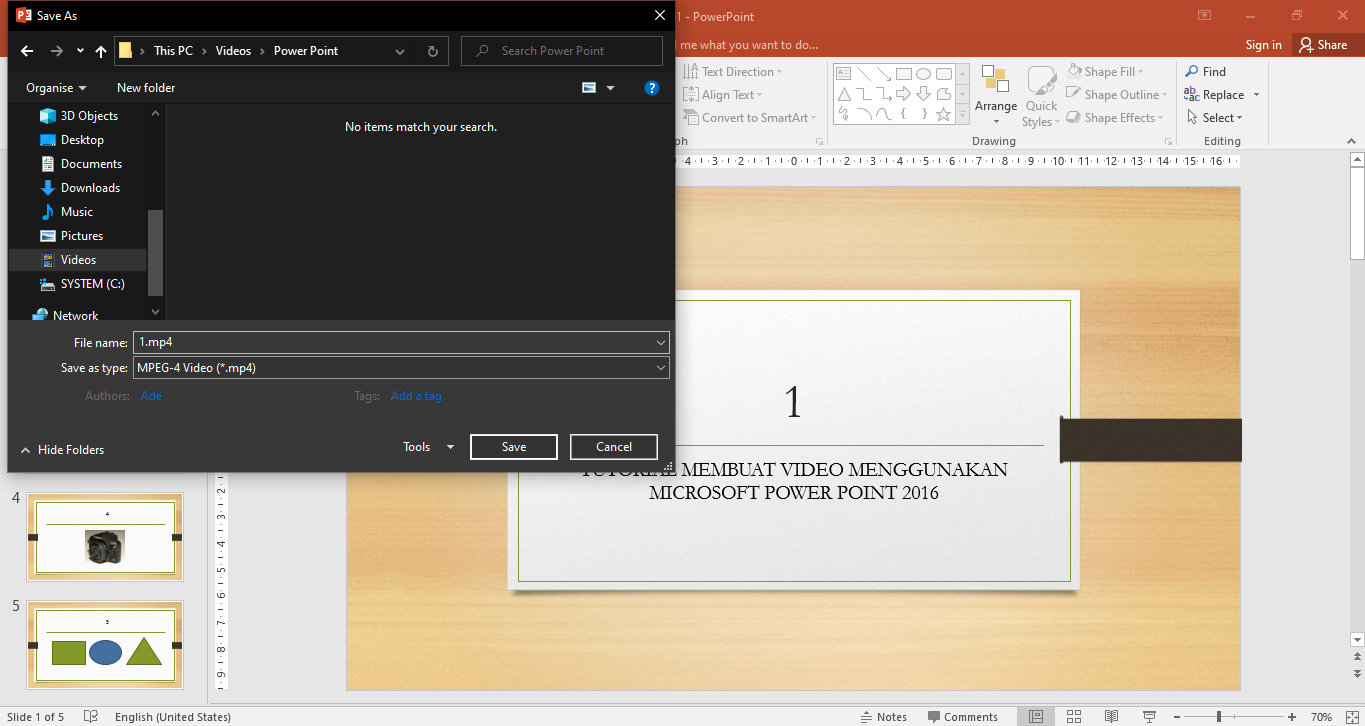Refresh the Power Point folder view

(x=432, y=51)
